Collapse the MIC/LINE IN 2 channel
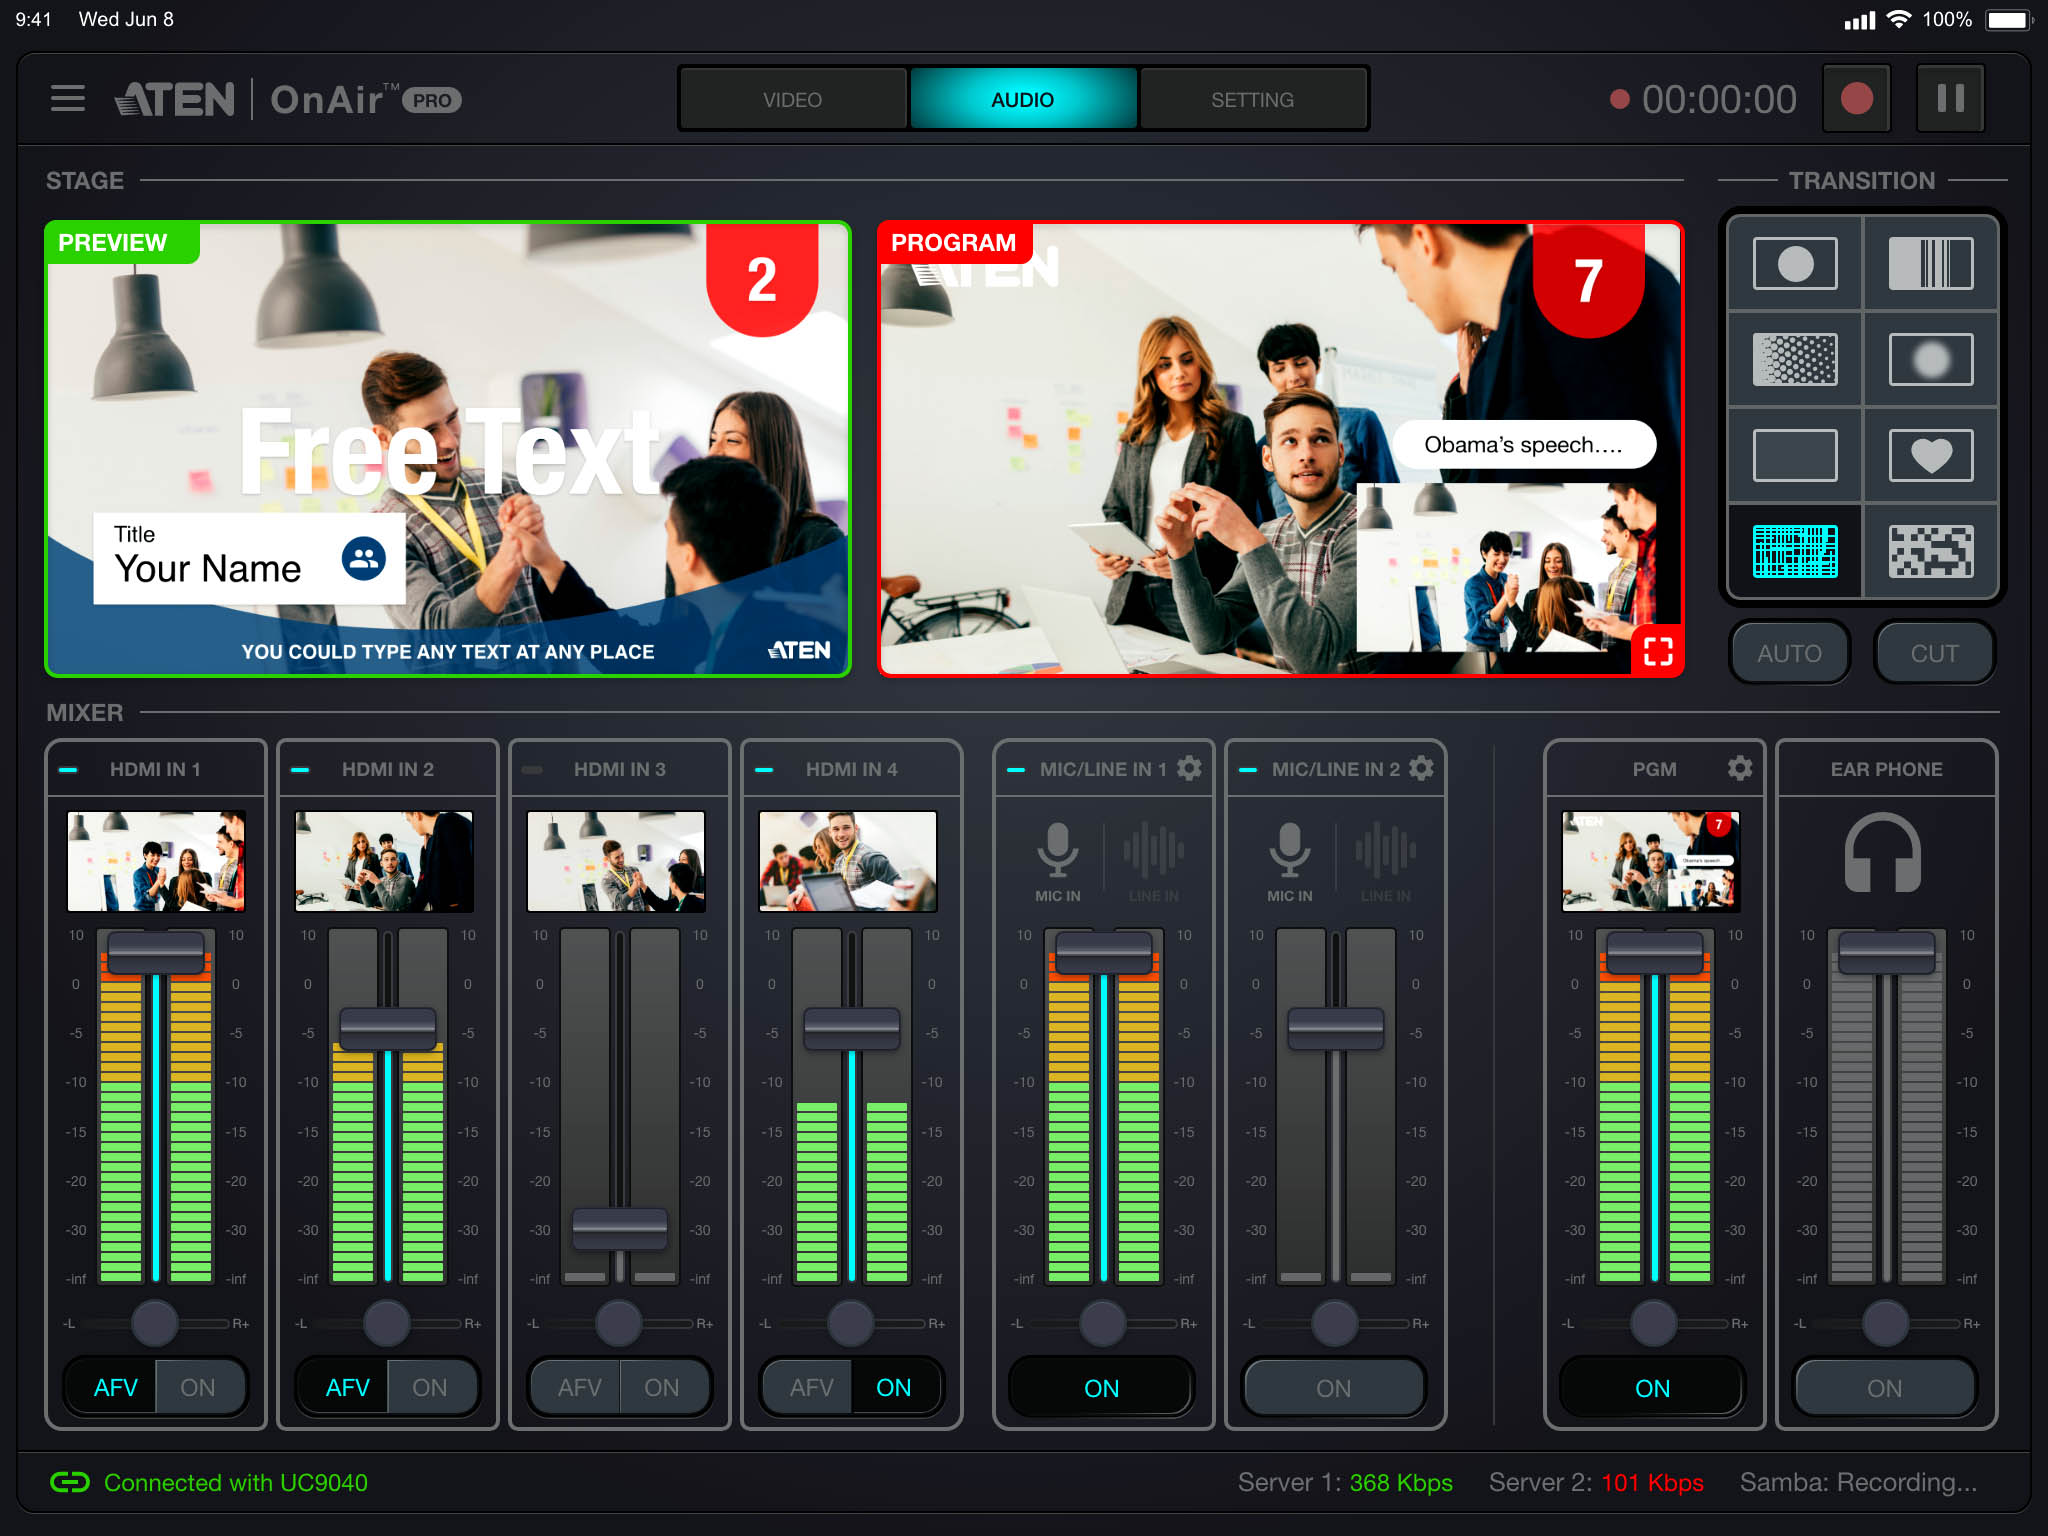The width and height of the screenshot is (2048, 1536). 1247,769
